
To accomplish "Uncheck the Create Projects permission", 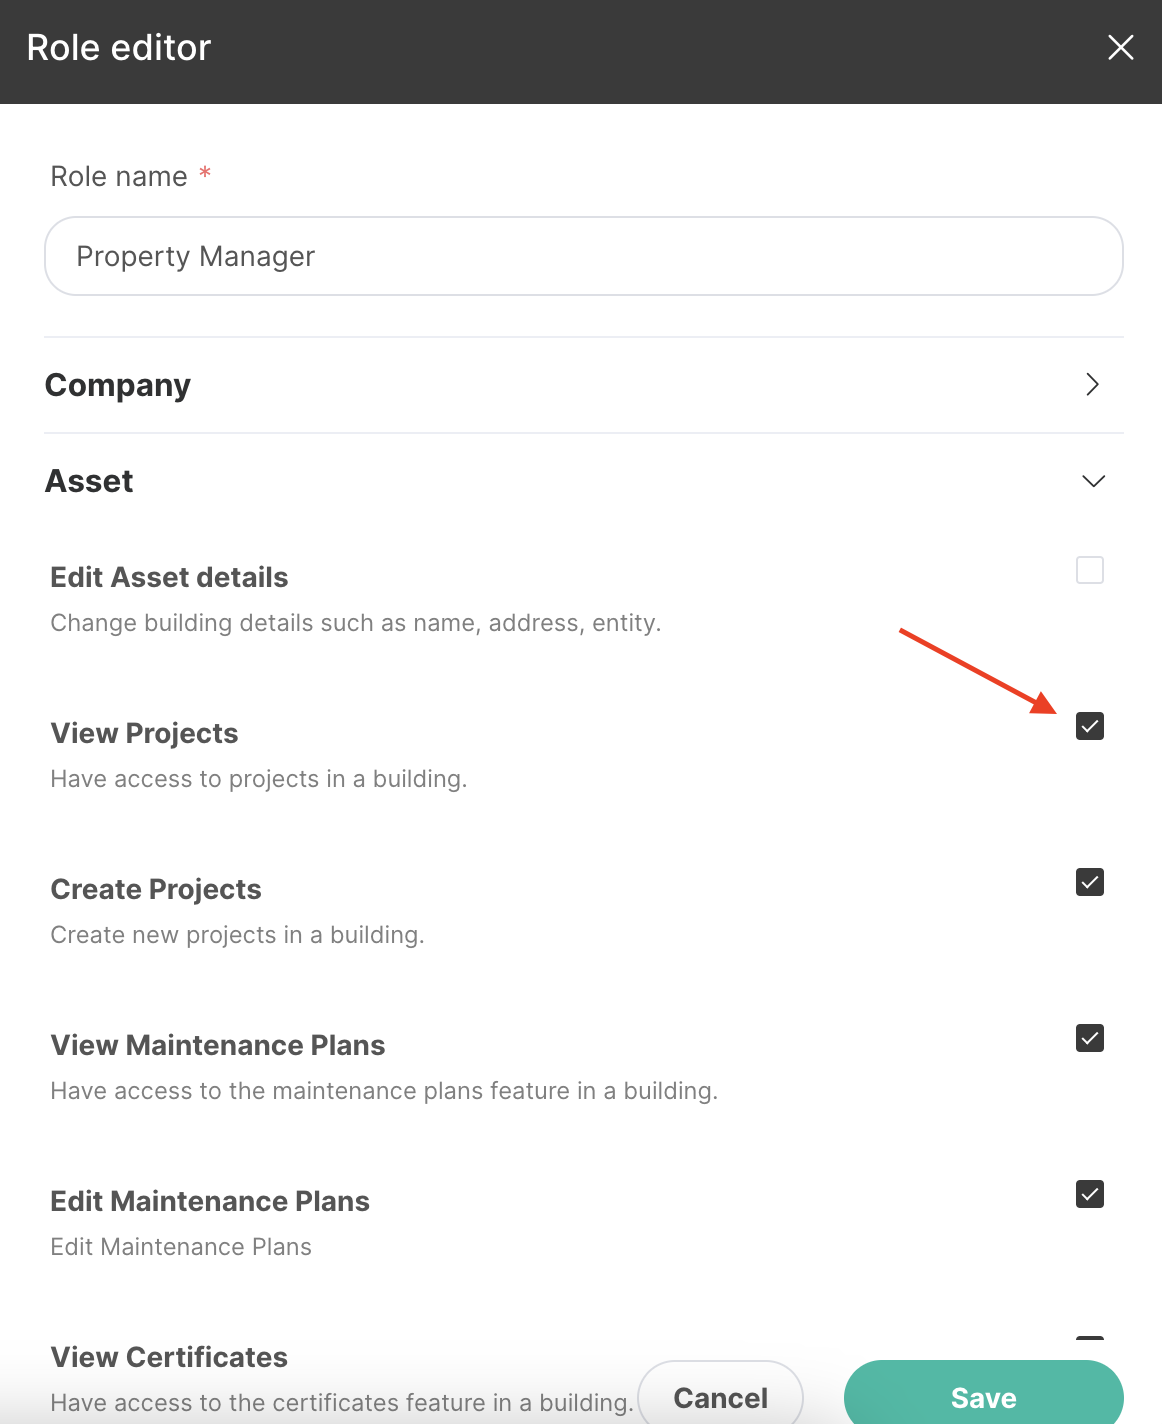I will 1089,882.
